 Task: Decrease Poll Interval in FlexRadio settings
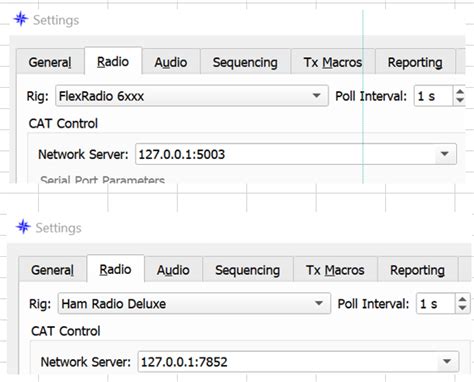click(460, 100)
